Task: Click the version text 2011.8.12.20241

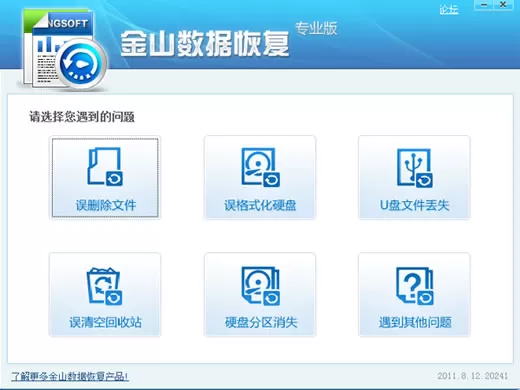Action: coord(472,376)
